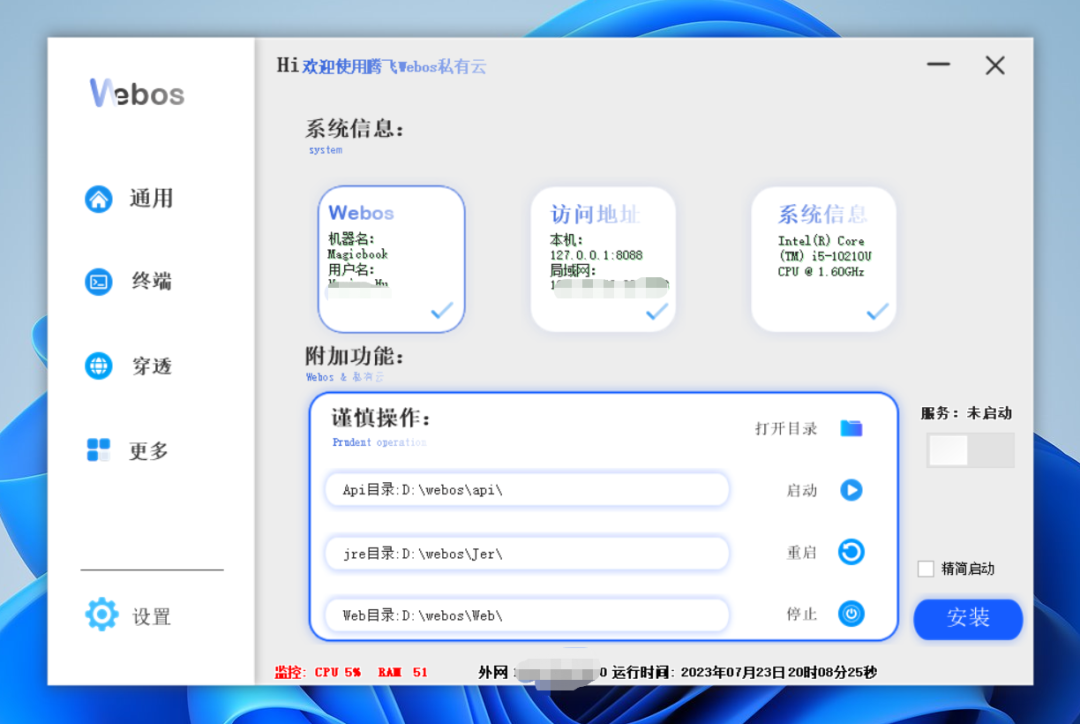The image size is (1080, 724).
Task: Click the 打开目录 label
Action: [x=786, y=428]
